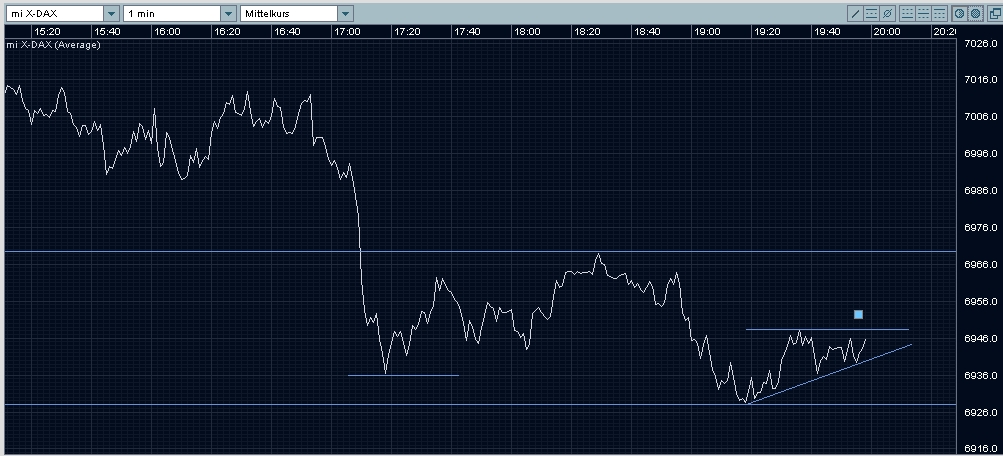This screenshot has width=1003, height=456.
Task: Click the light blue square marker on the chart
Action: (858, 314)
